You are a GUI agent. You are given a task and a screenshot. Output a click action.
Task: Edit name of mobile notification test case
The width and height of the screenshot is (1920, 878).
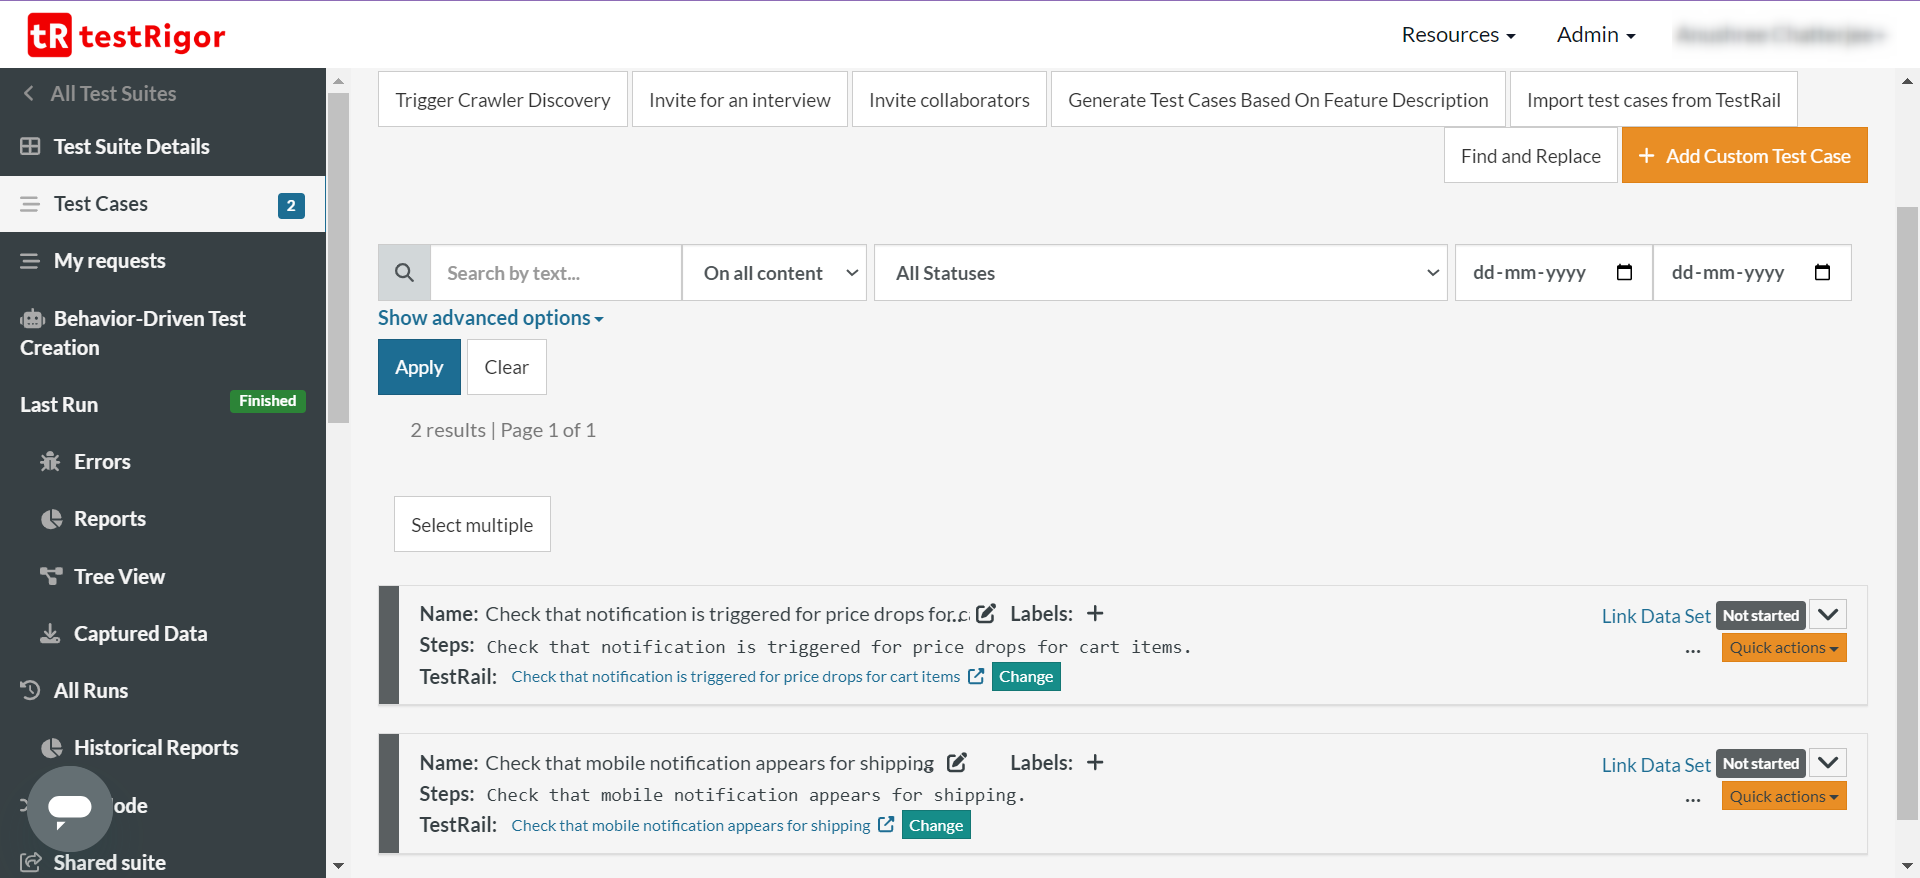coord(957,762)
